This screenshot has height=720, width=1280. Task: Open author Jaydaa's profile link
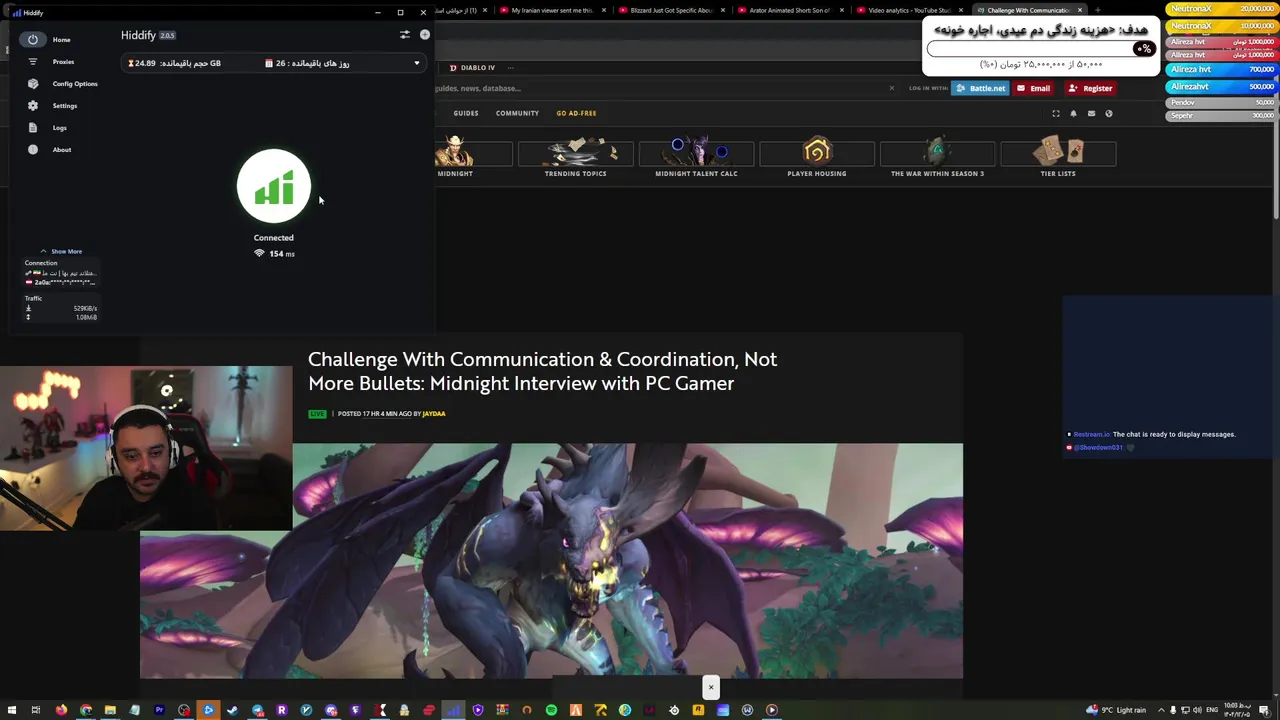434,414
